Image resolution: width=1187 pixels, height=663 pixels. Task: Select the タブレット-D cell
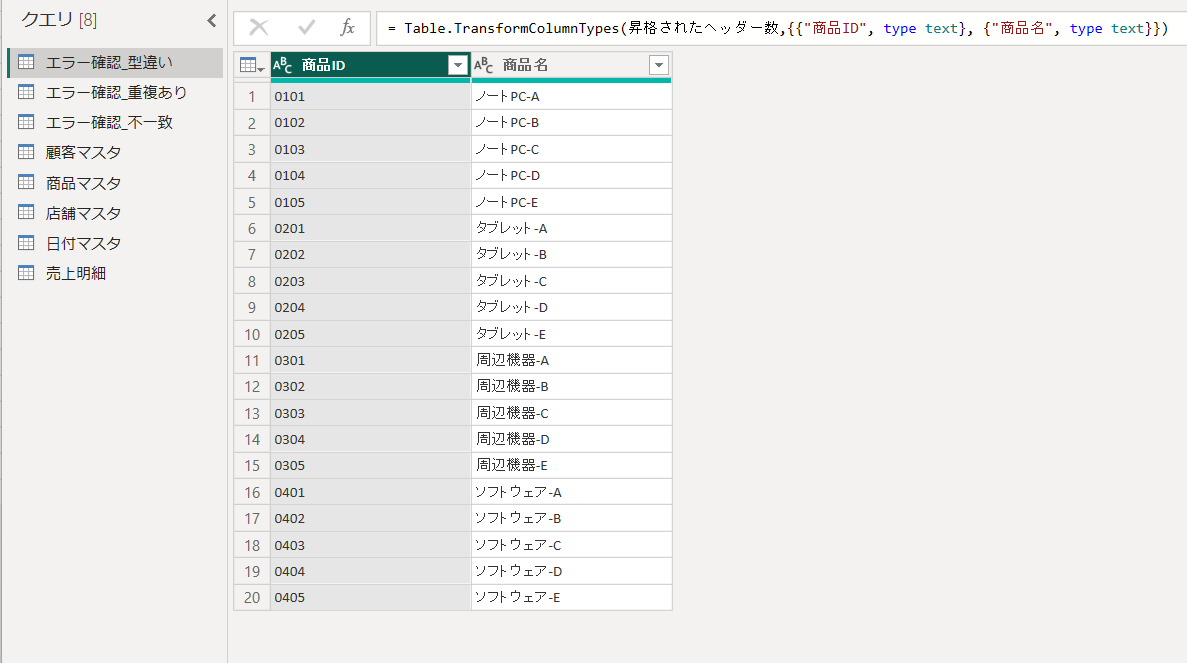572,307
